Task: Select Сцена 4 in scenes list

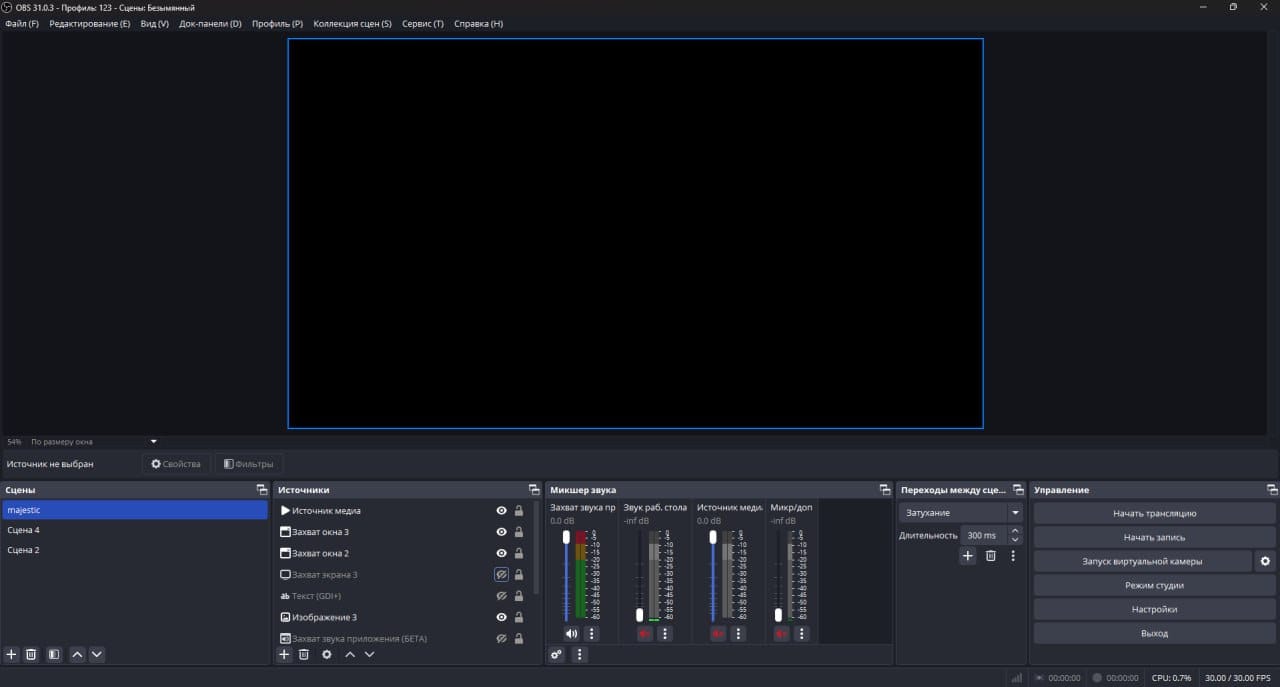Action: [x=134, y=530]
